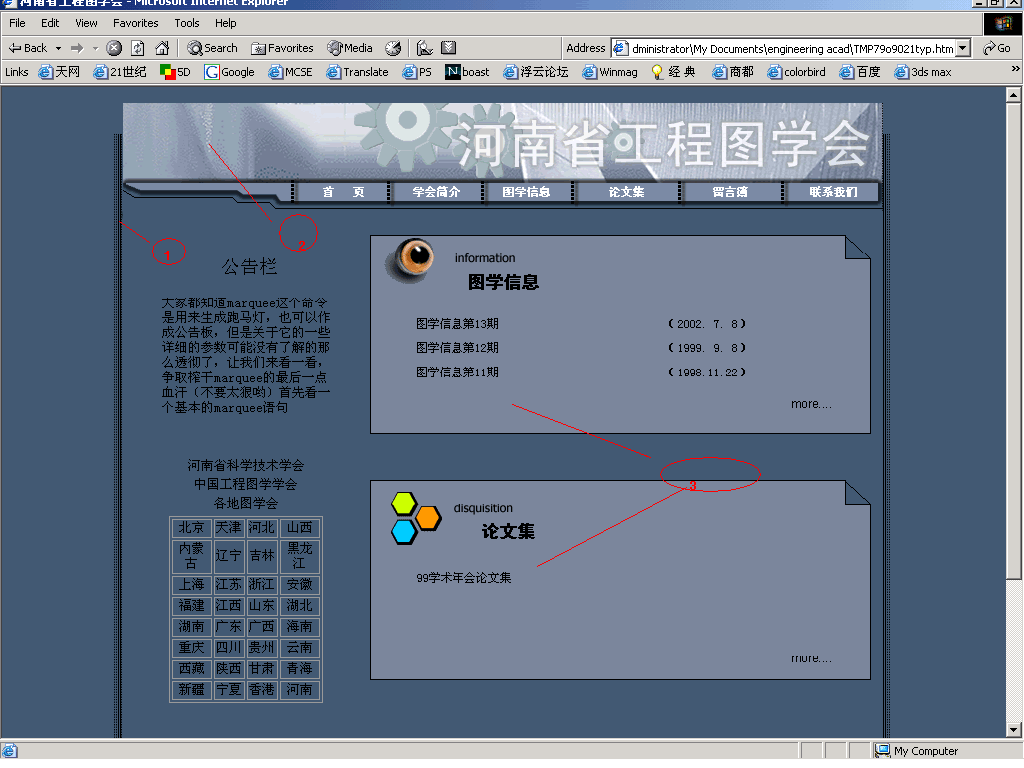Click the Refresh page icon
Image resolution: width=1024 pixels, height=768 pixels.
click(x=138, y=48)
